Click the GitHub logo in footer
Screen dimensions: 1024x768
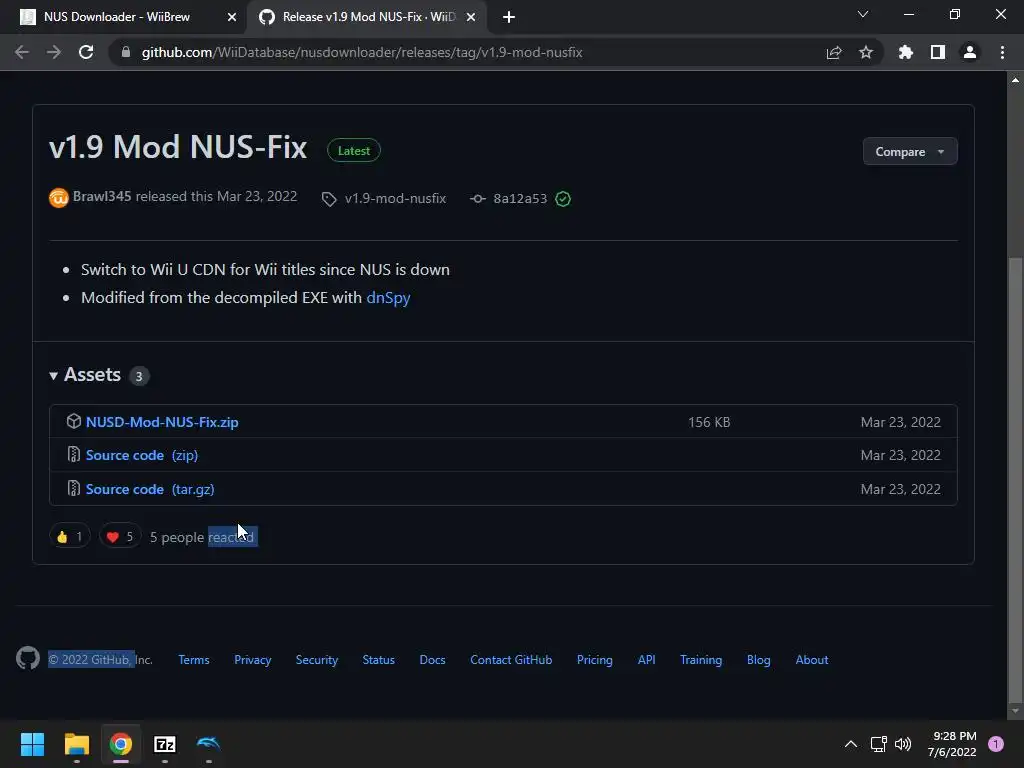[28, 658]
